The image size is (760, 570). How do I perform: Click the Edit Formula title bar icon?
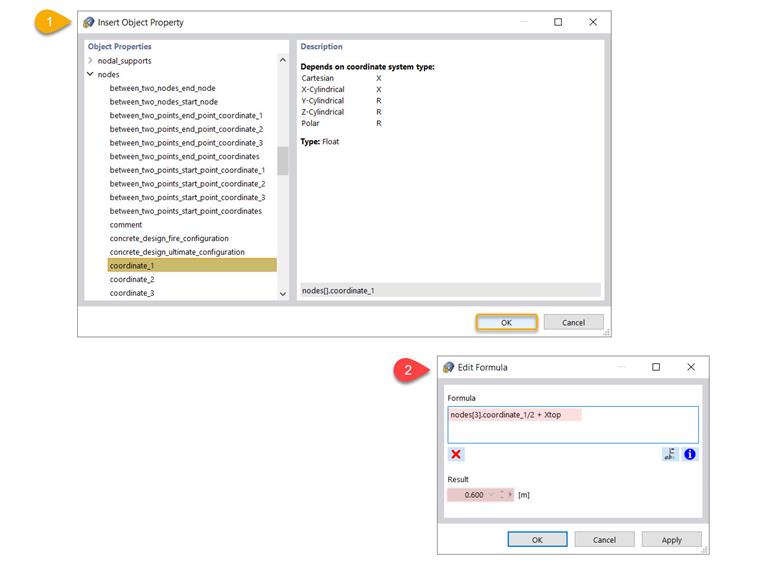pos(449,367)
